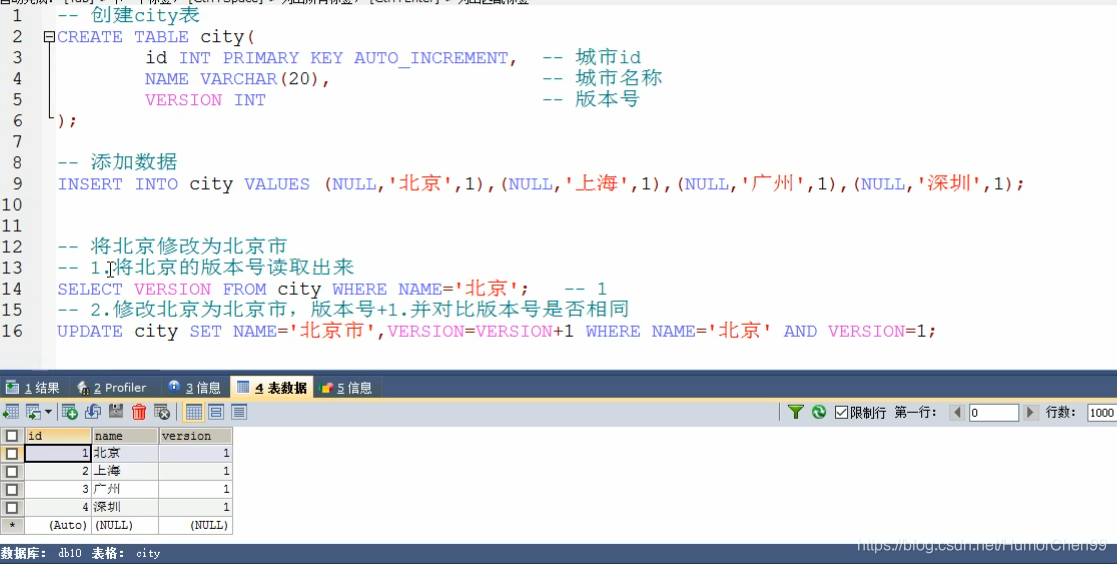This screenshot has width=1117, height=564.
Task: Select the id cell of the 上海 row
Action: [58, 471]
